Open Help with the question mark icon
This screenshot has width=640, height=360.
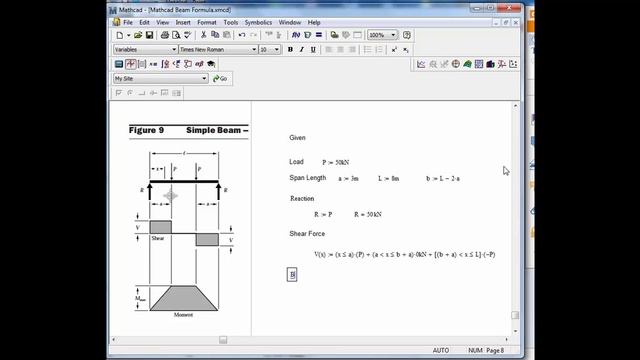pos(407,36)
